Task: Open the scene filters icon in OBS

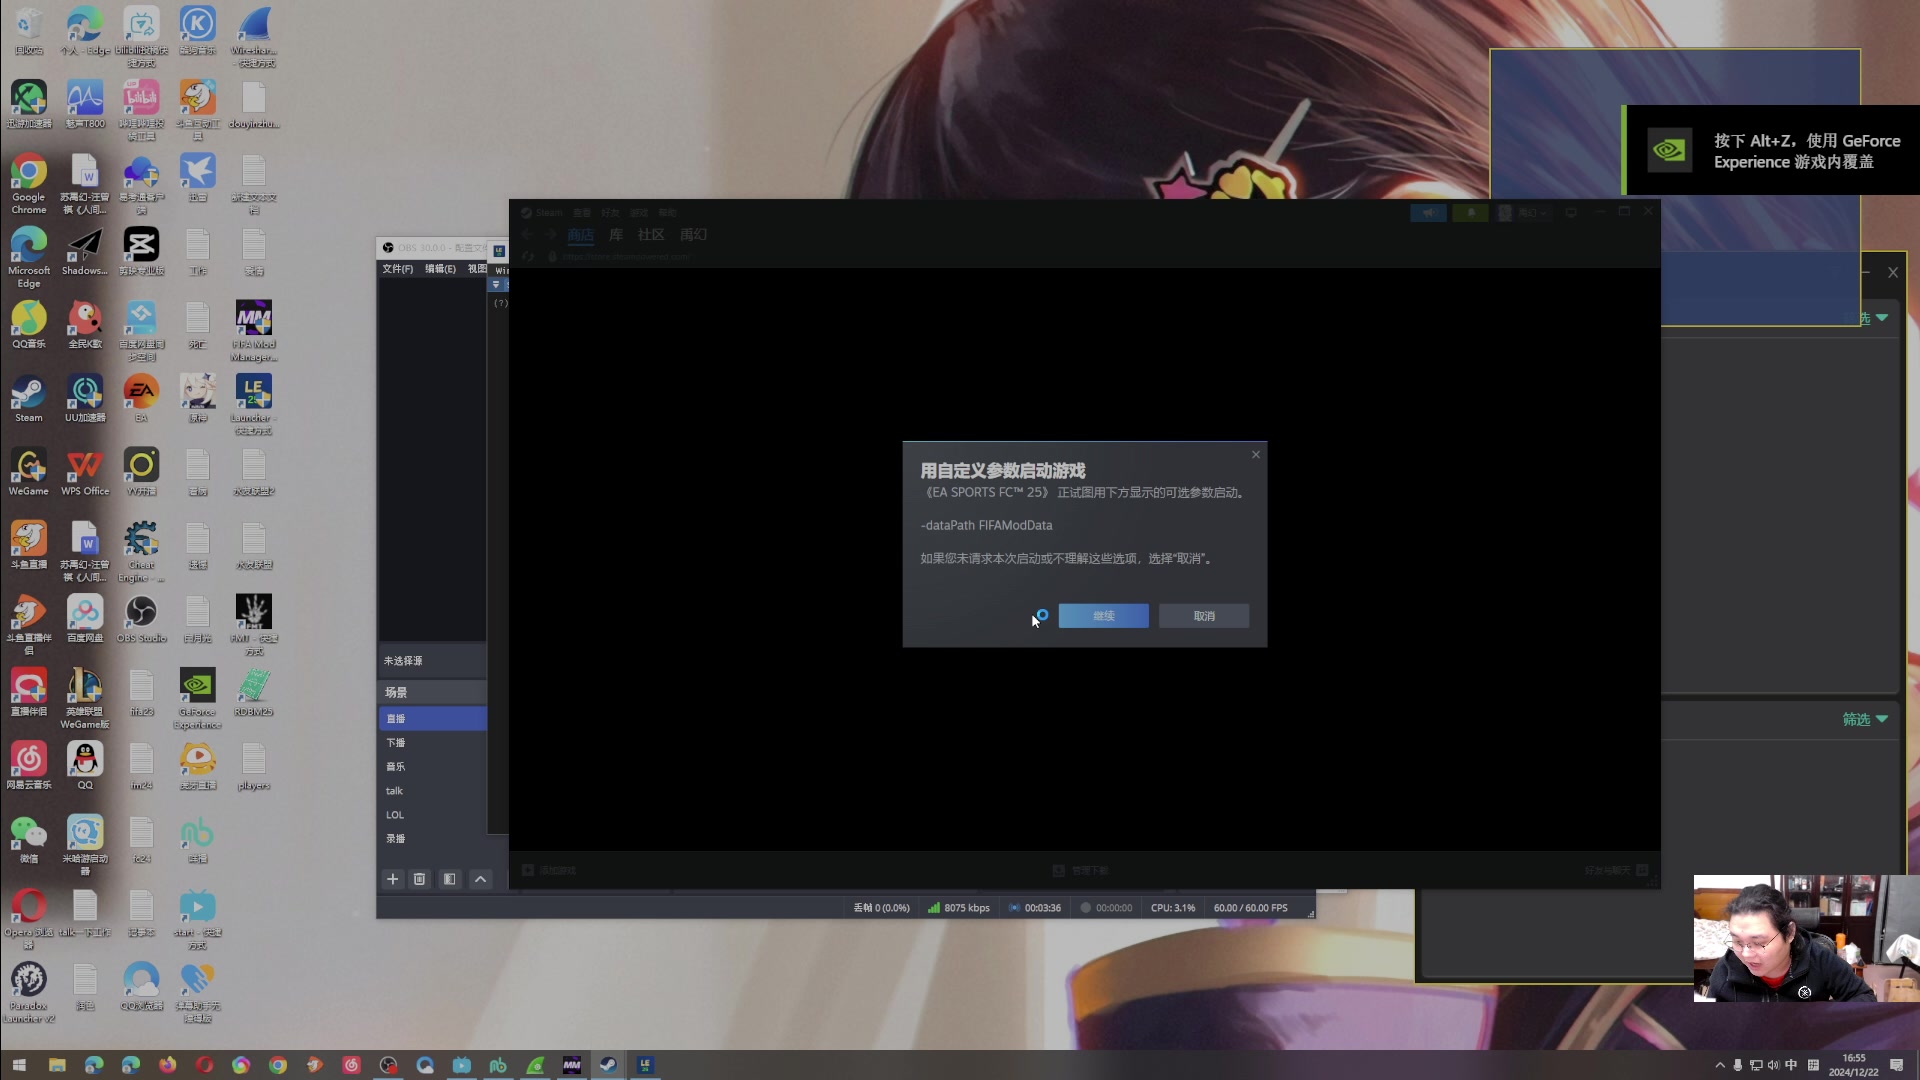Action: (x=449, y=879)
